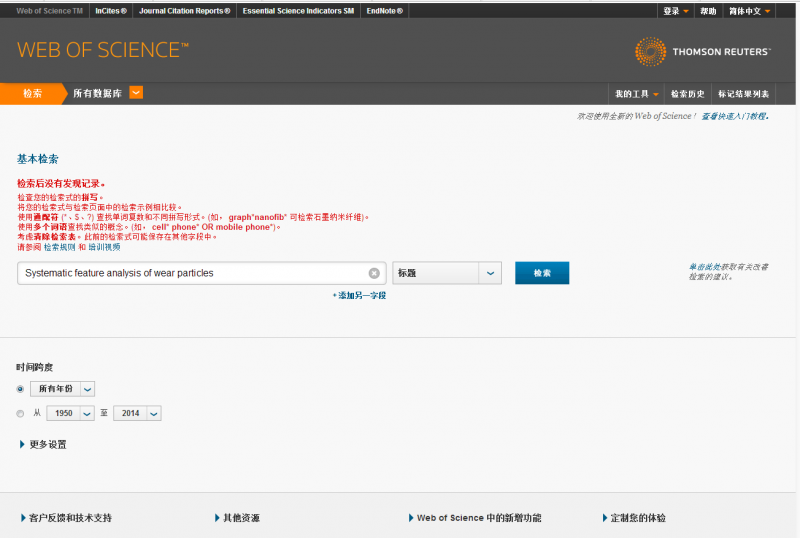Click the 帮助 help link

pos(708,11)
